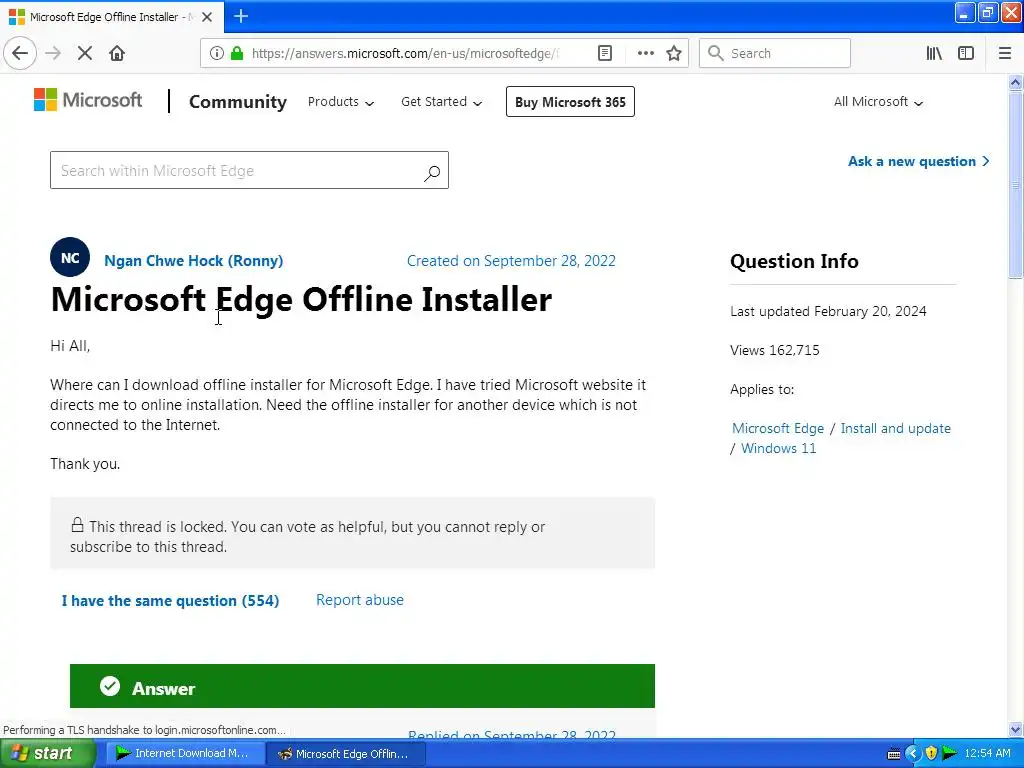Open Ngan Chwe Hock (Ronny) profile link
This screenshot has height=768, width=1024.
click(x=194, y=261)
